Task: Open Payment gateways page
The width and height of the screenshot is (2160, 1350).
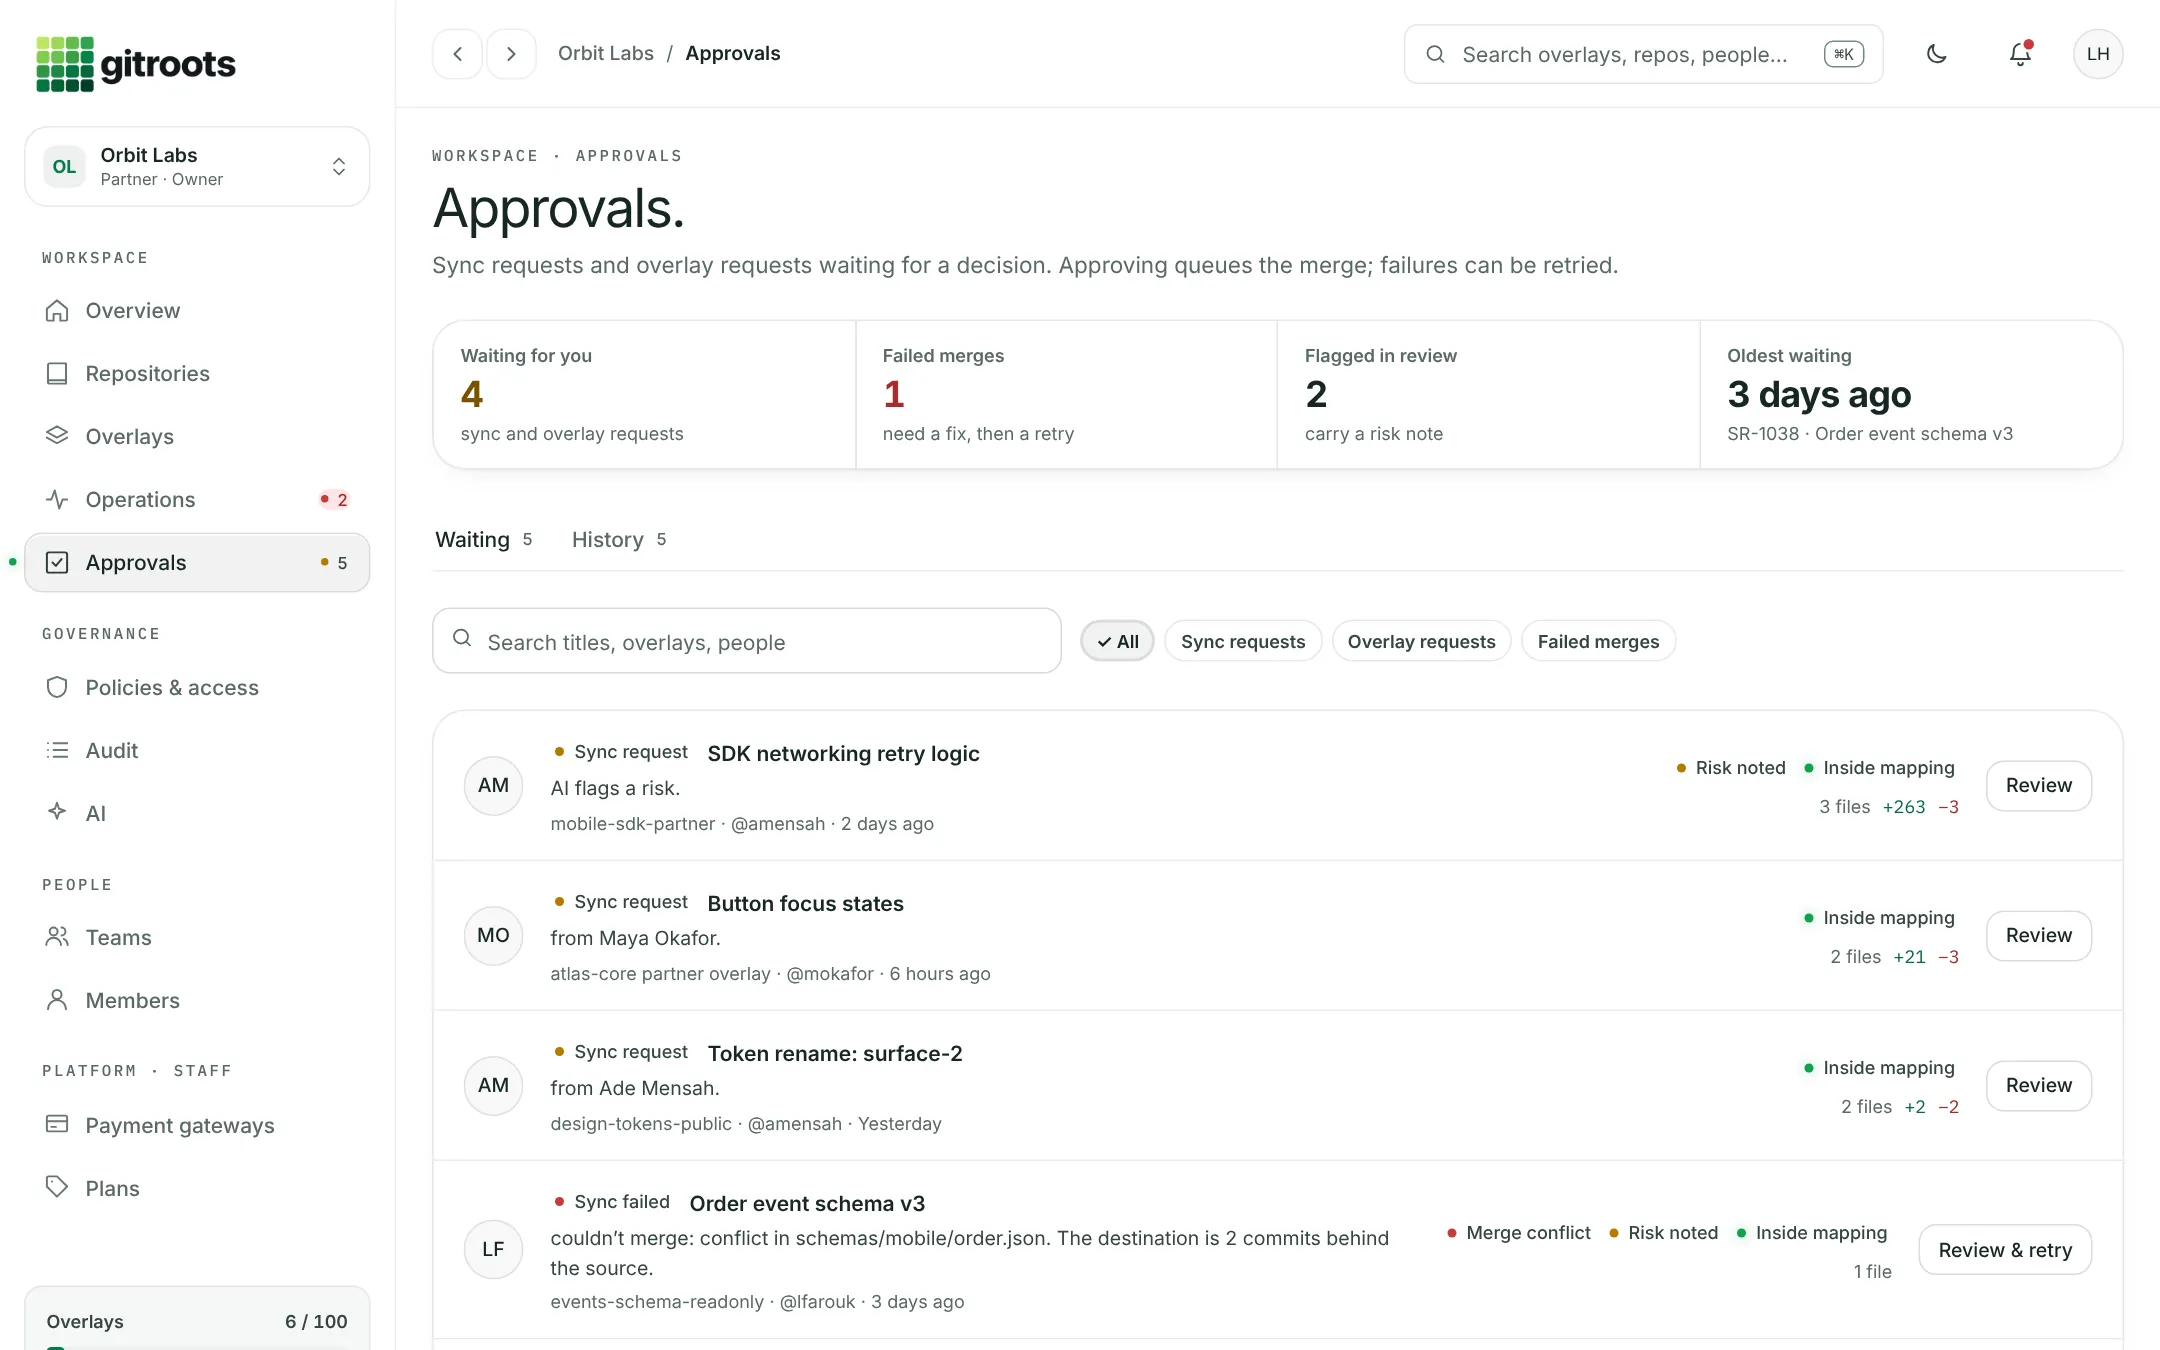Action: click(197, 1126)
